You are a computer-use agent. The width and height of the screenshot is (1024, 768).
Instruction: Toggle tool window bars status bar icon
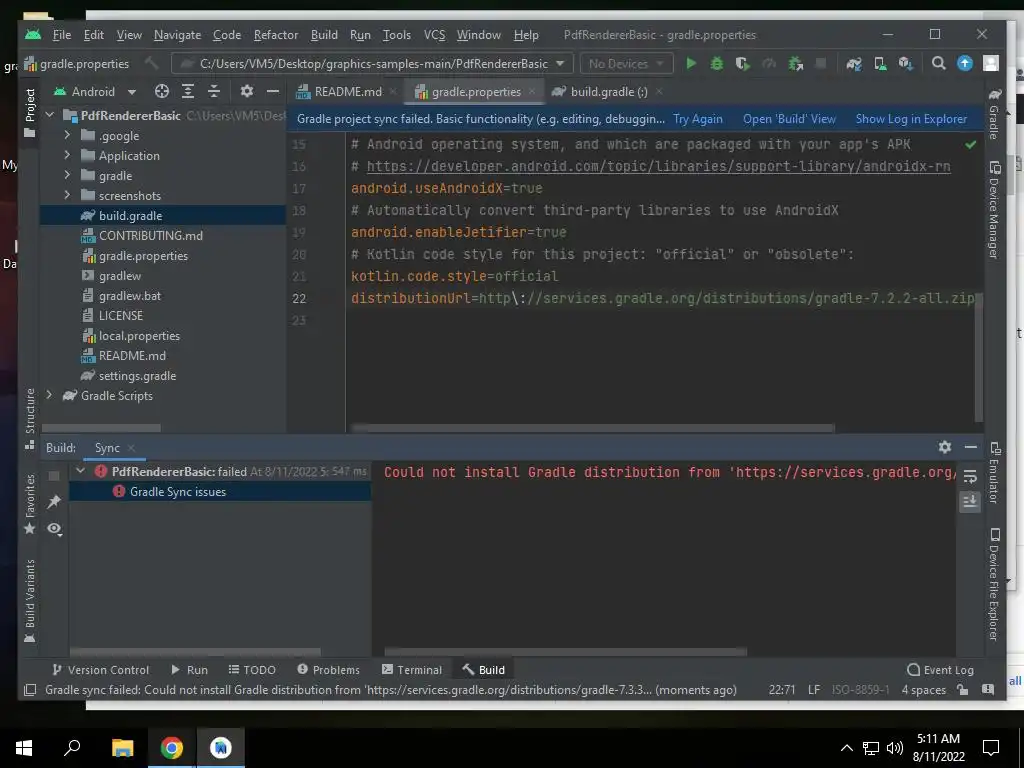(29, 690)
